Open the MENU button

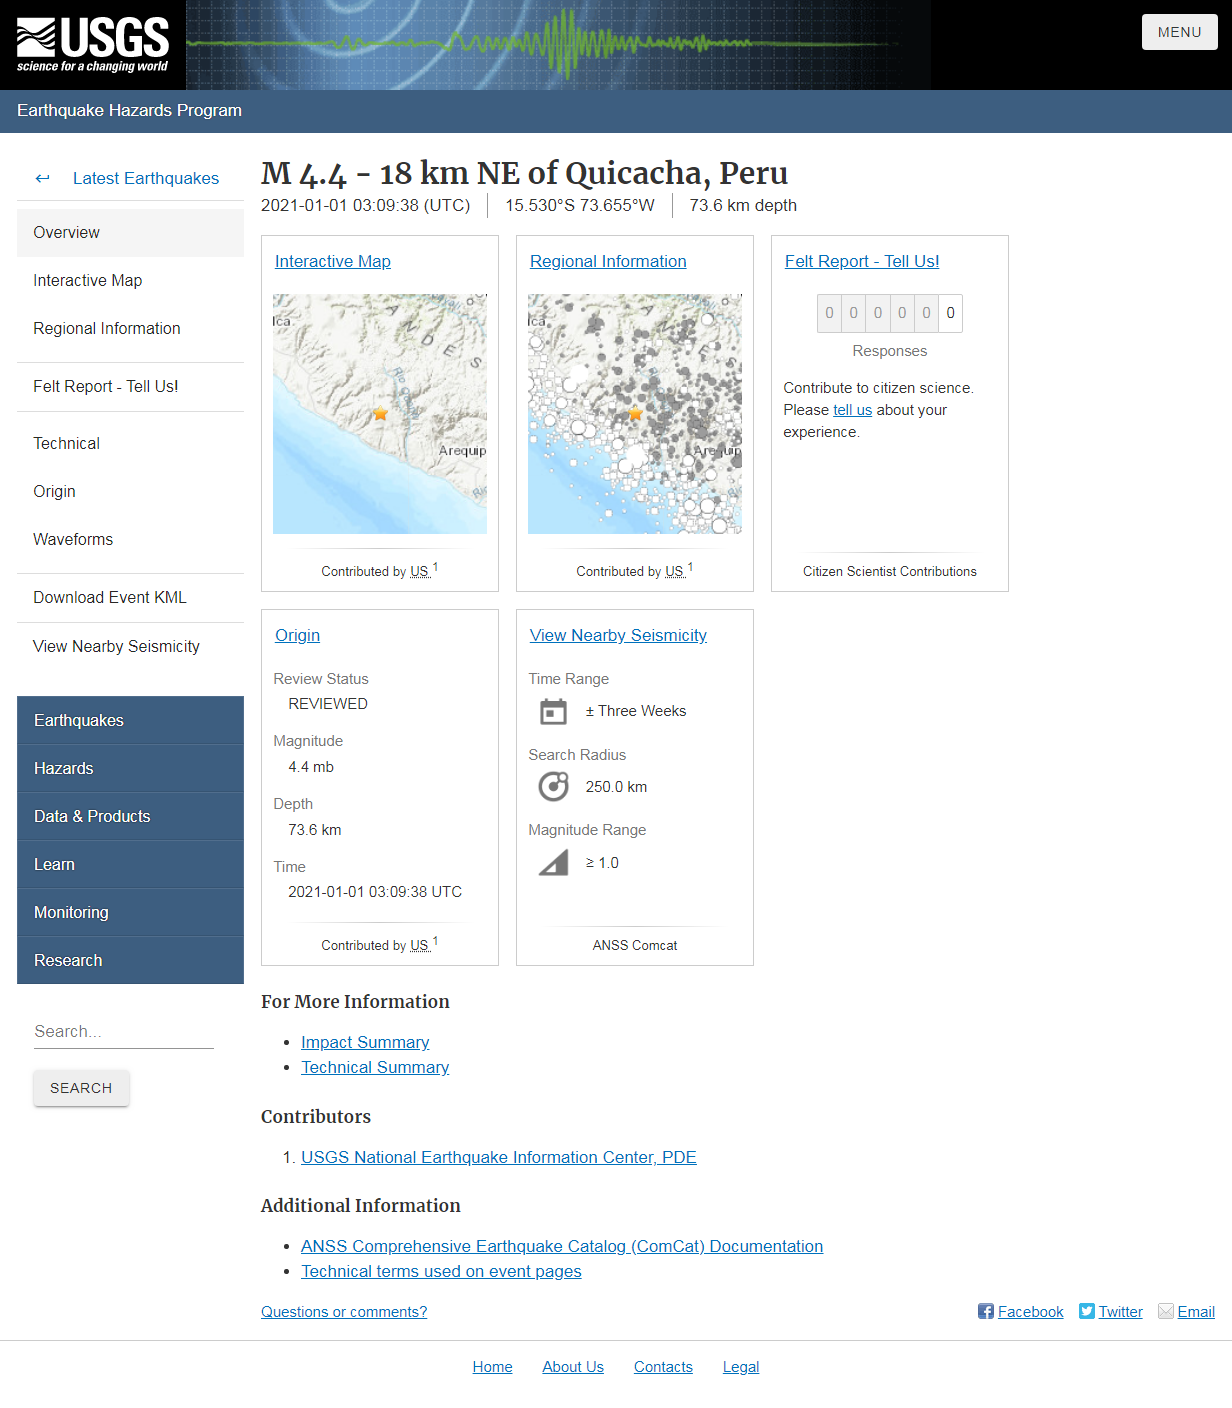tap(1179, 31)
